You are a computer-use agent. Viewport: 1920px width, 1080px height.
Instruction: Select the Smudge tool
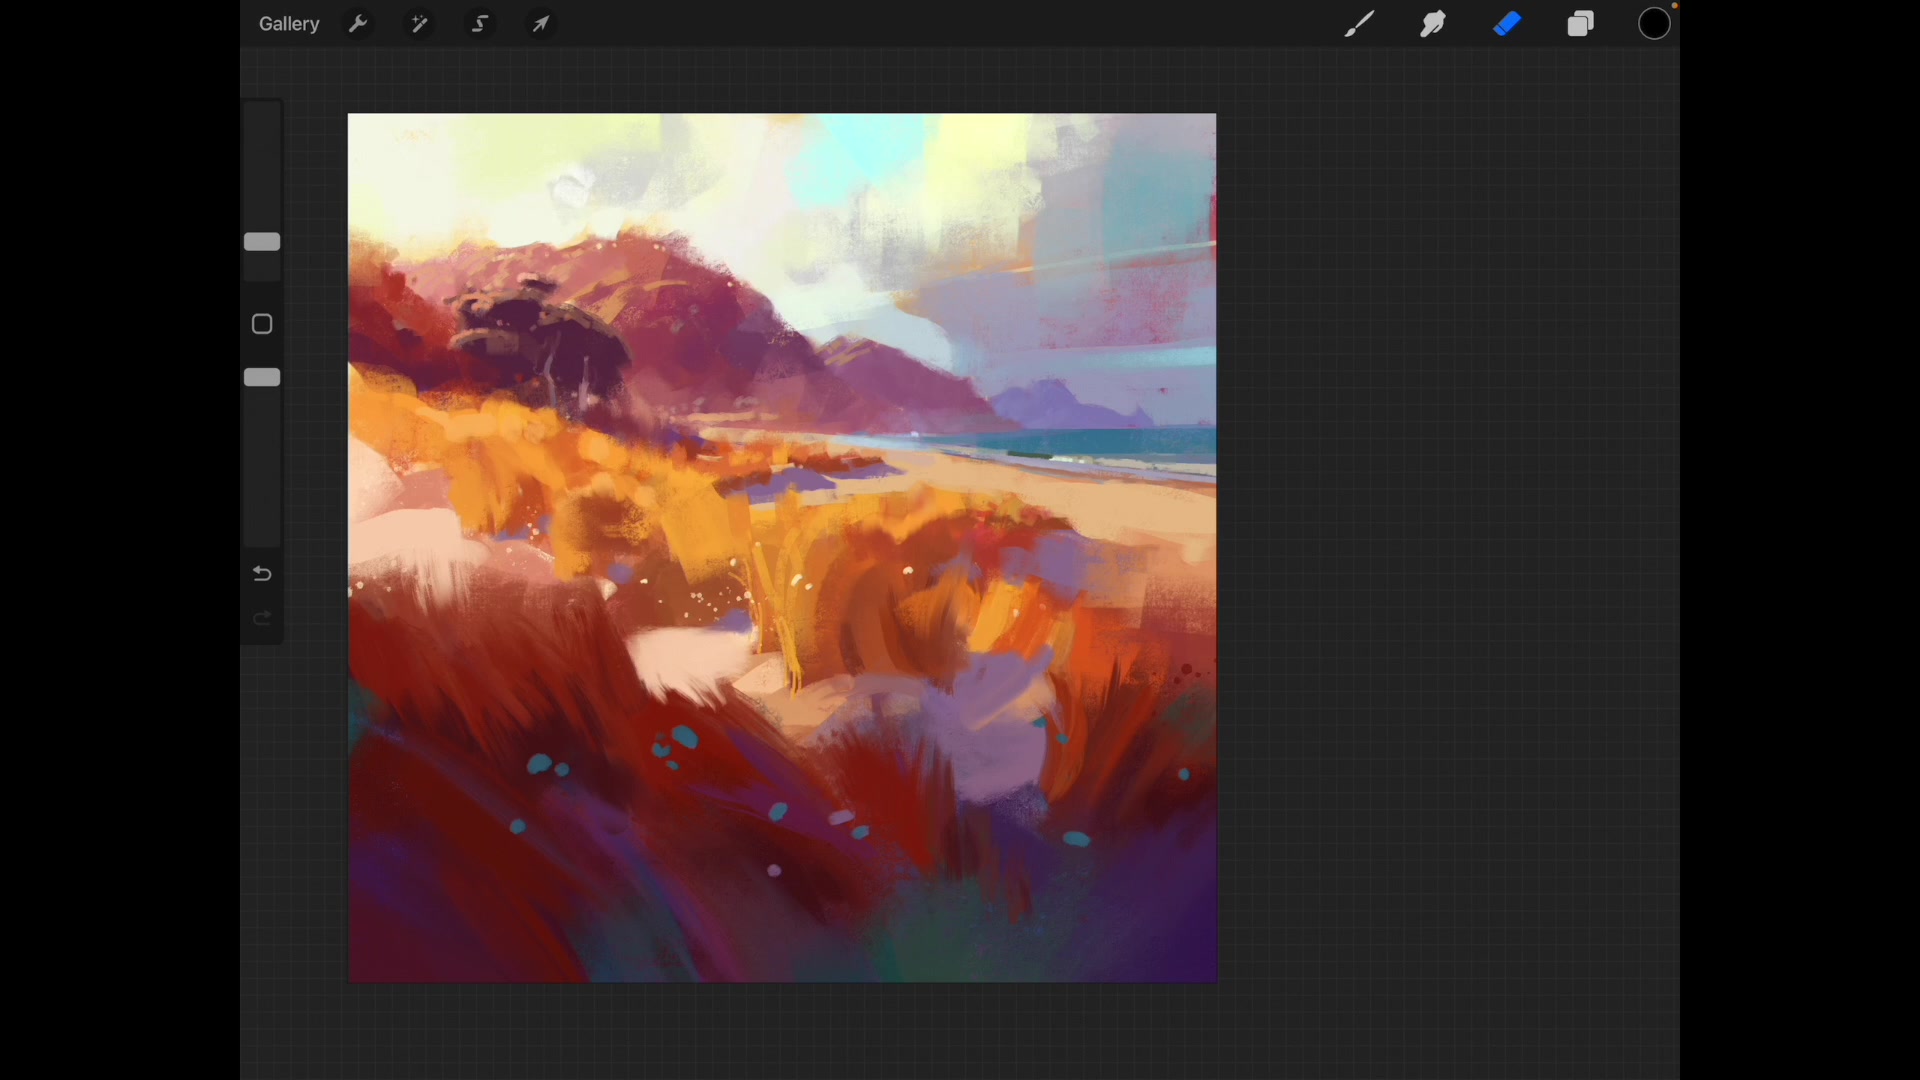click(1433, 24)
